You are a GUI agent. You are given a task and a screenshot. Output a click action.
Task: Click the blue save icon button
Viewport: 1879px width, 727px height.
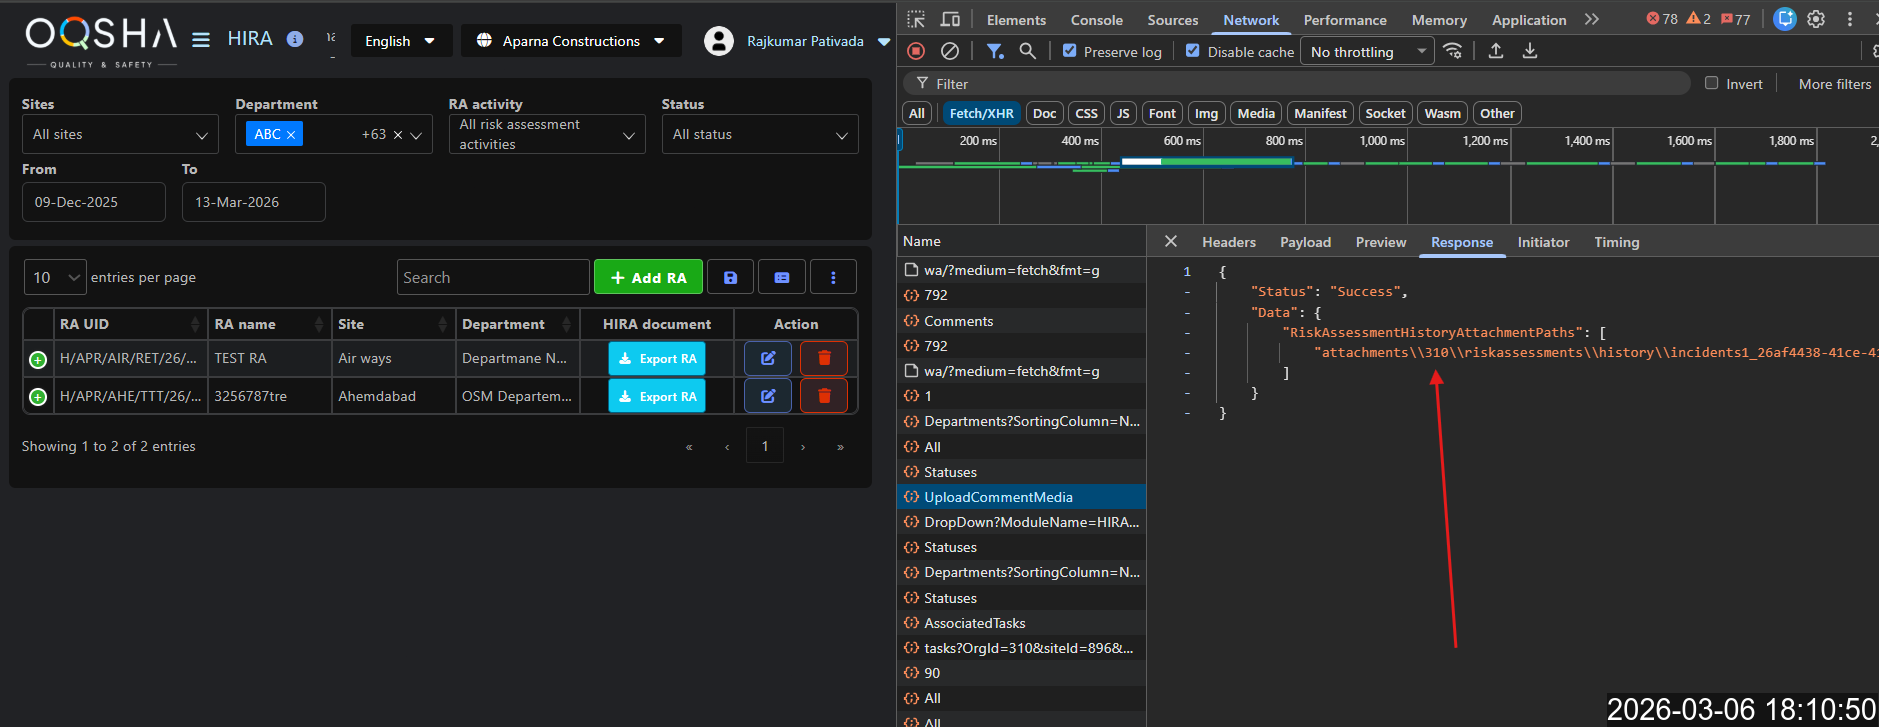[730, 278]
